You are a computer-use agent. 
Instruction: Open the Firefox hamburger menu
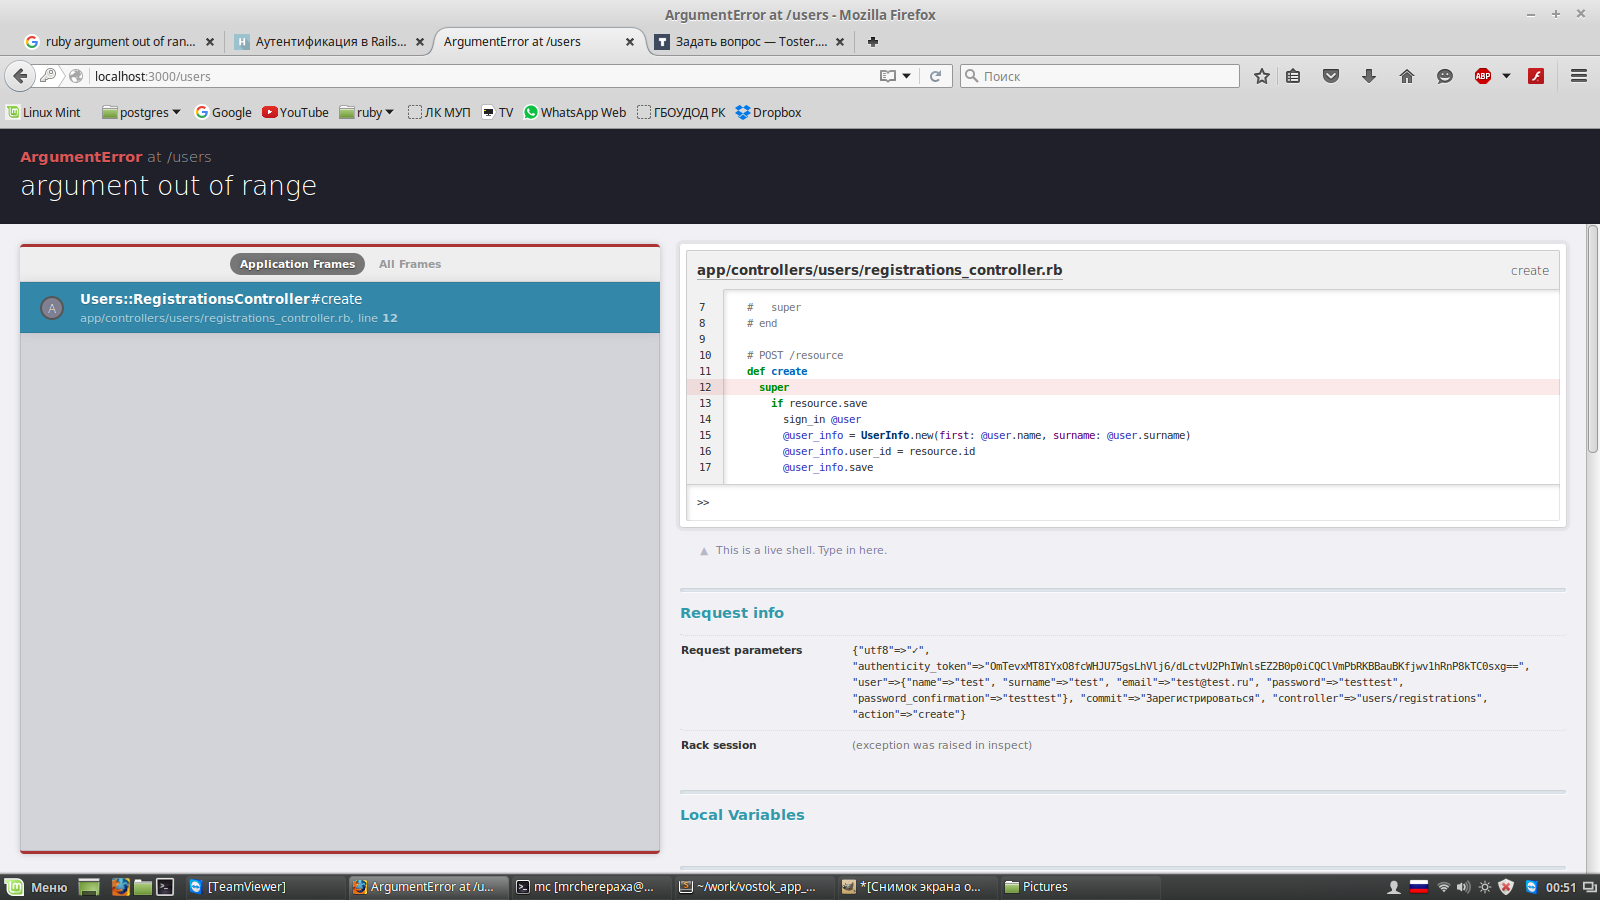click(1579, 76)
